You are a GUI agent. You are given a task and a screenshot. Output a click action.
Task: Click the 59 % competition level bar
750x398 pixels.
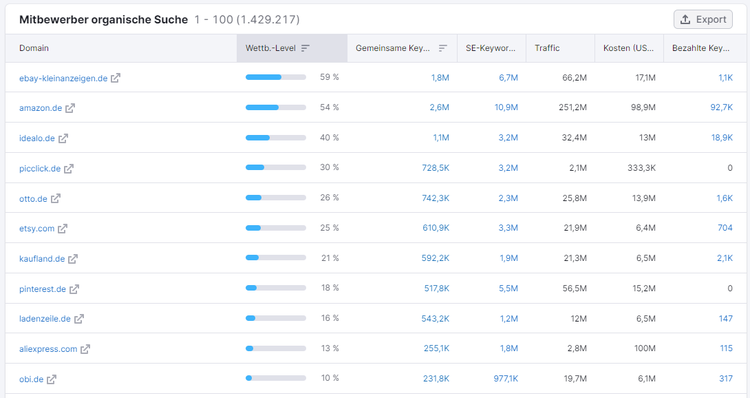click(x=276, y=77)
